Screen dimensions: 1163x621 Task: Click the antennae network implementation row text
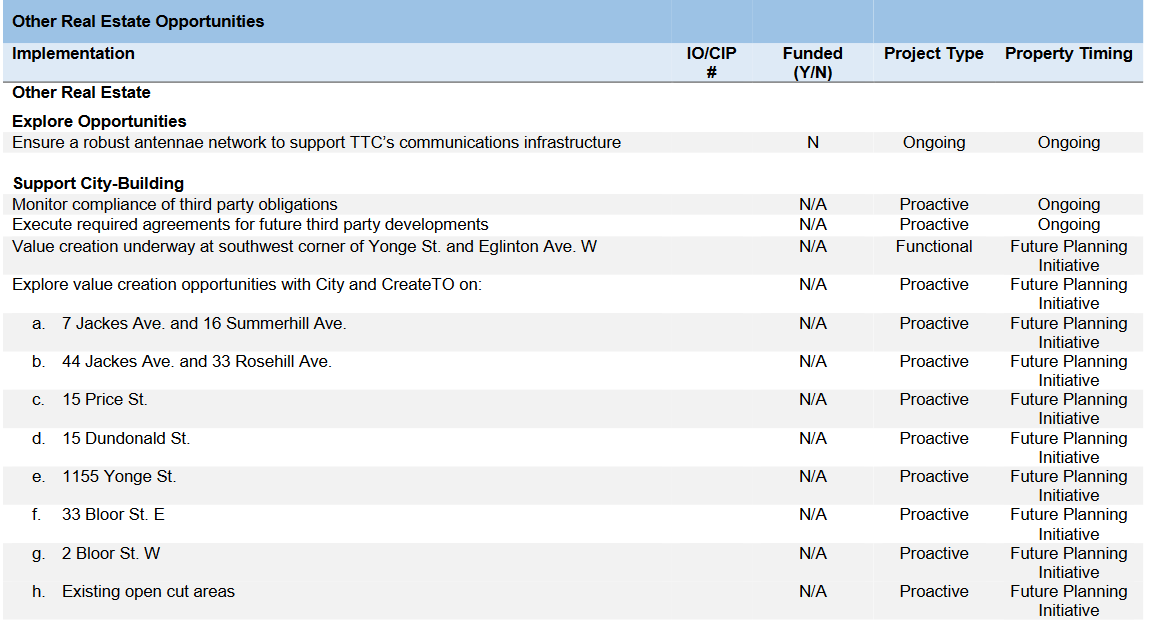(x=316, y=142)
